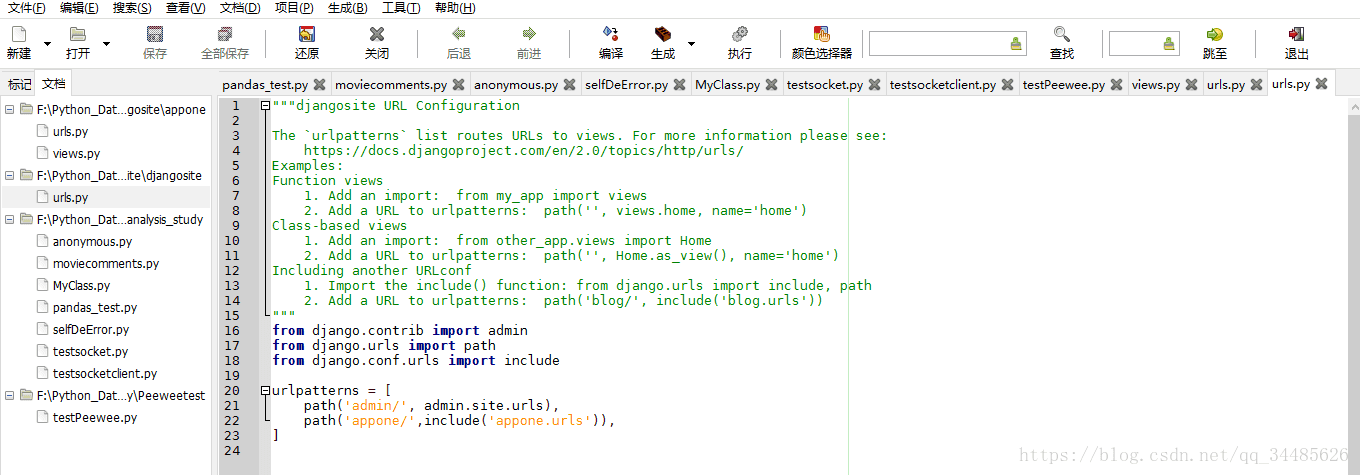Open the 文档(D) menu

pos(239,8)
